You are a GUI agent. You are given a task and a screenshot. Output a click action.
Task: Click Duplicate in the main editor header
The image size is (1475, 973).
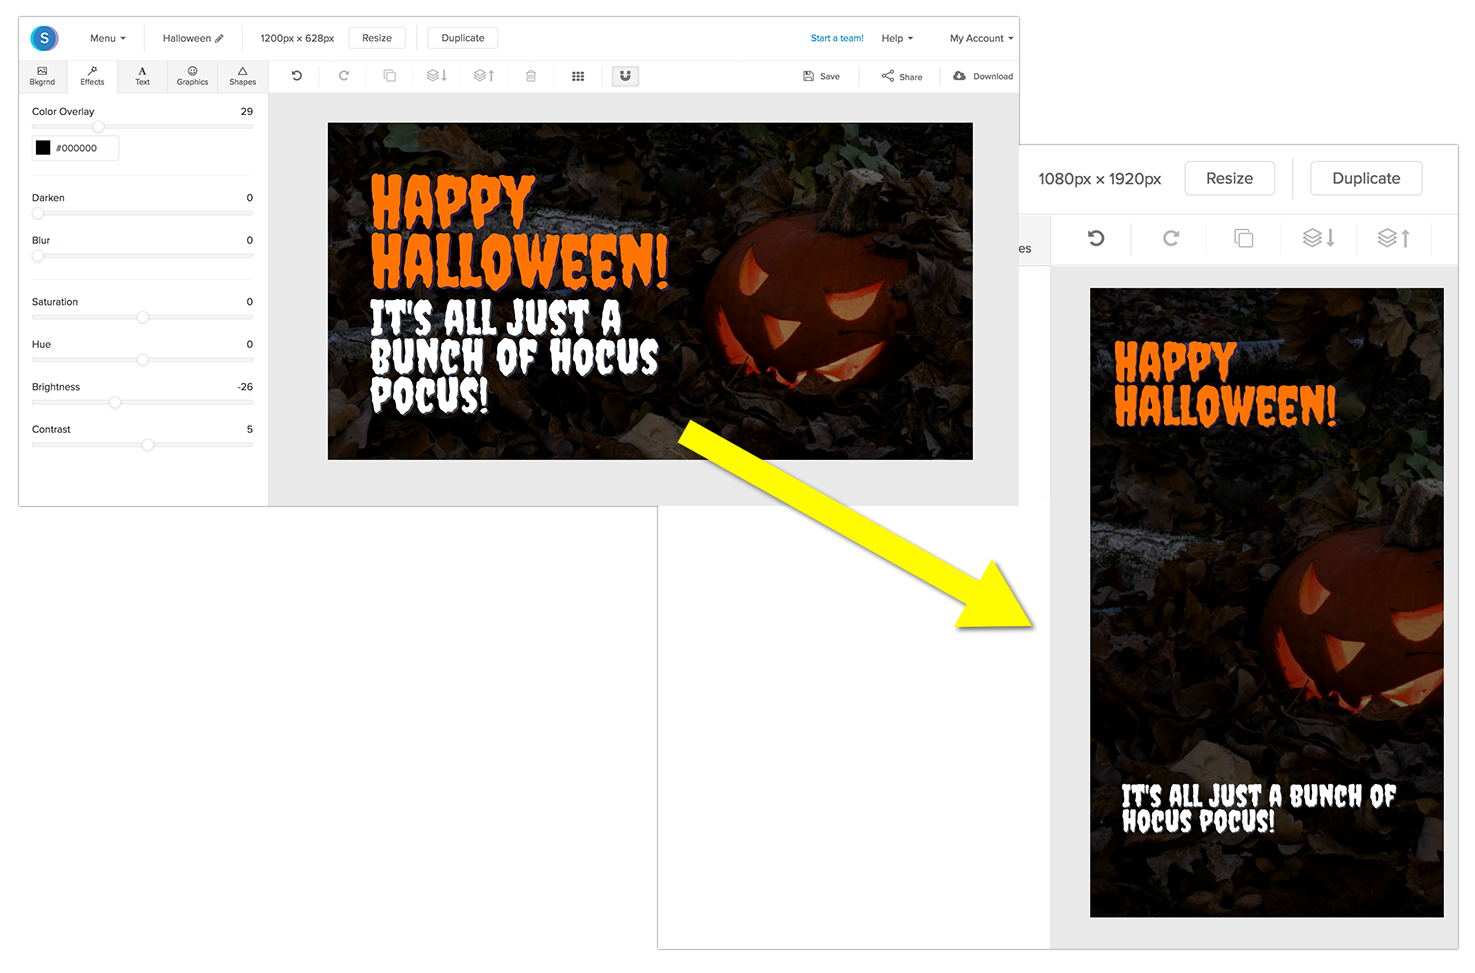click(x=463, y=38)
